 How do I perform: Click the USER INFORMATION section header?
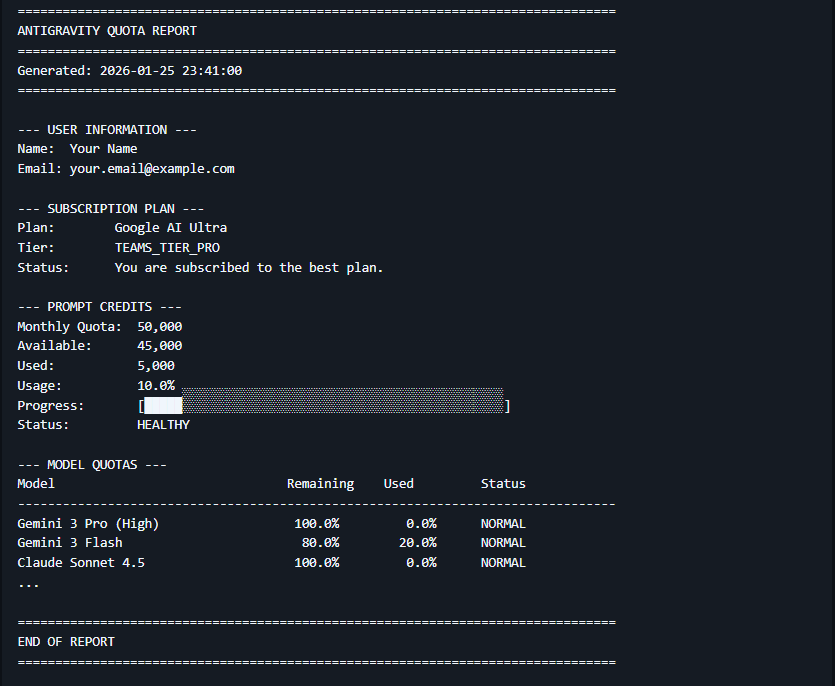pyautogui.click(x=107, y=130)
